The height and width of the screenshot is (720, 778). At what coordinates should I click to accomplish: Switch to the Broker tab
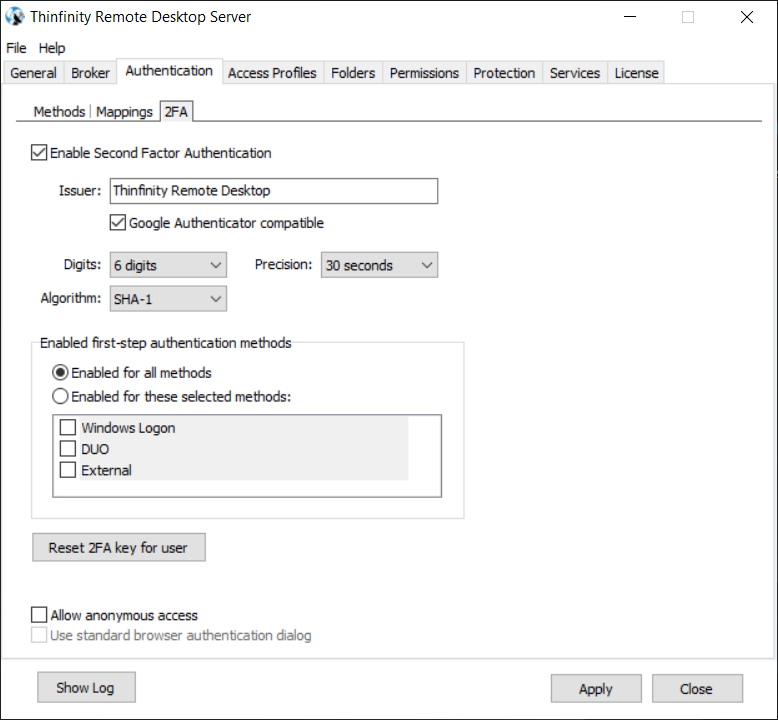(x=90, y=73)
